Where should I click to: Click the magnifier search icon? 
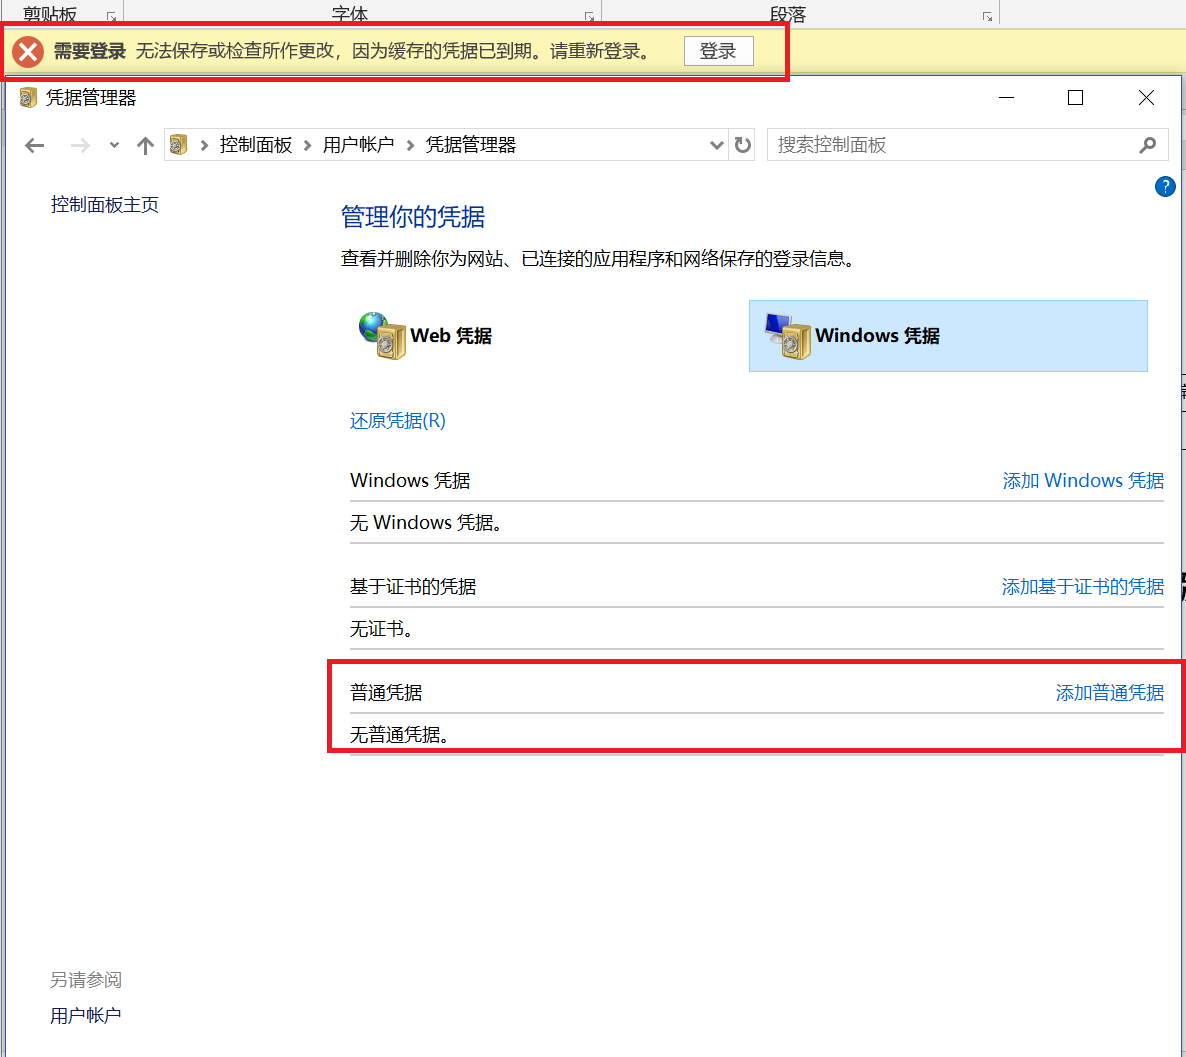(x=1147, y=145)
